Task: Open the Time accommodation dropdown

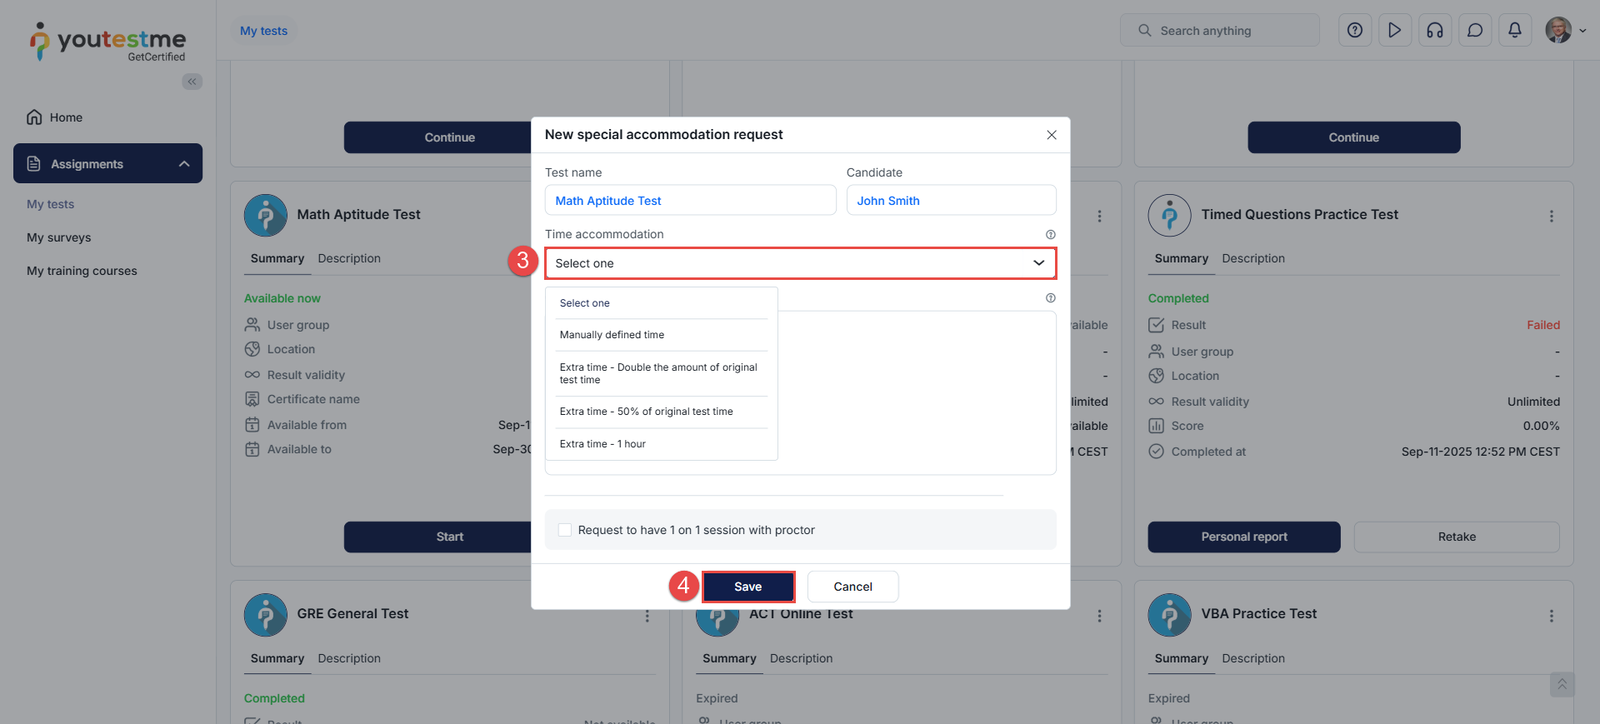Action: point(800,263)
